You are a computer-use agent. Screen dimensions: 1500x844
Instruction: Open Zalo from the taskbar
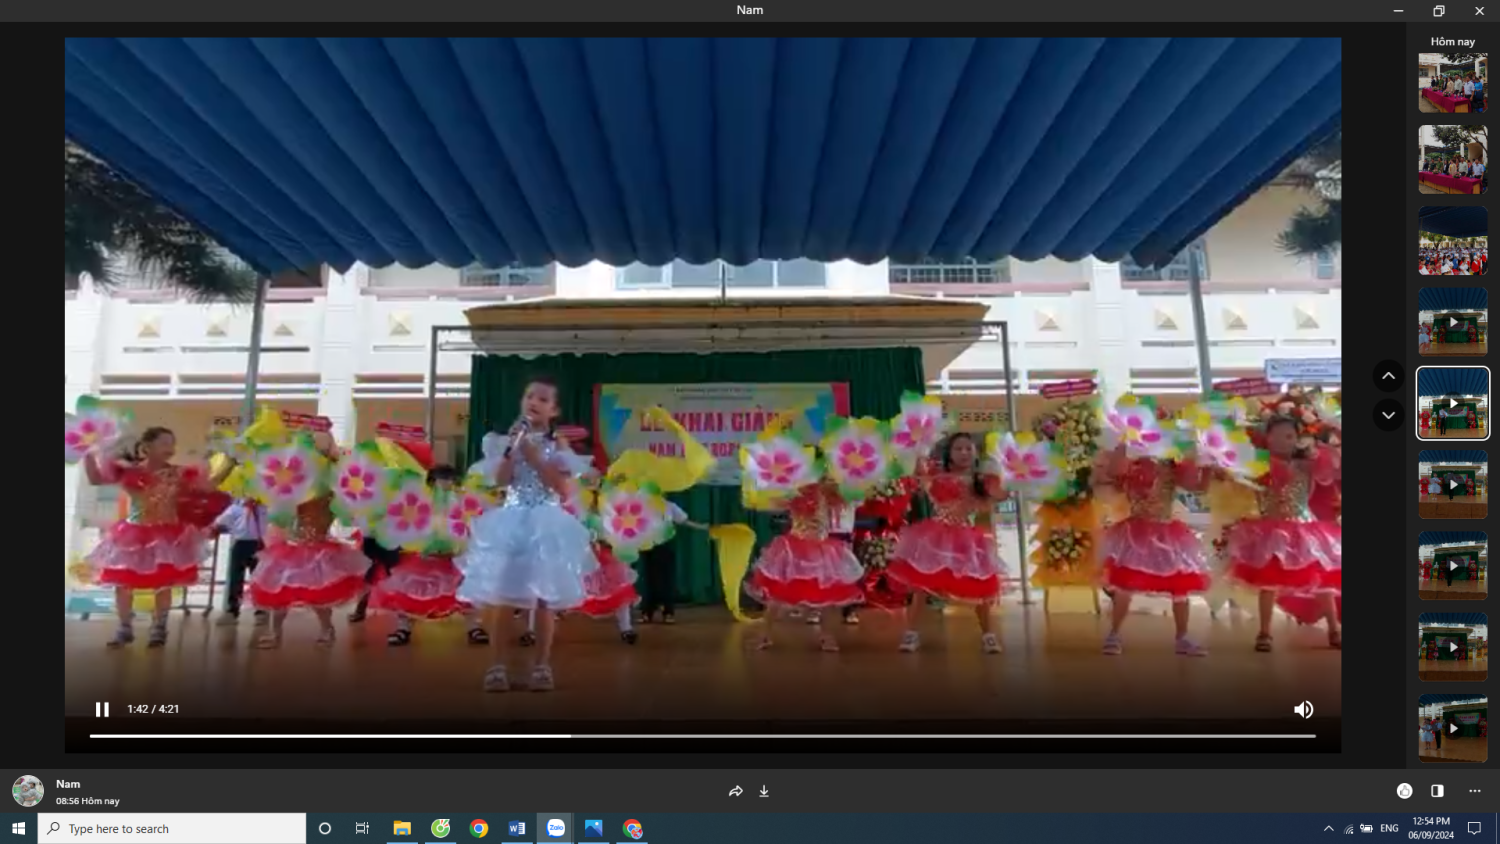[x=556, y=828]
